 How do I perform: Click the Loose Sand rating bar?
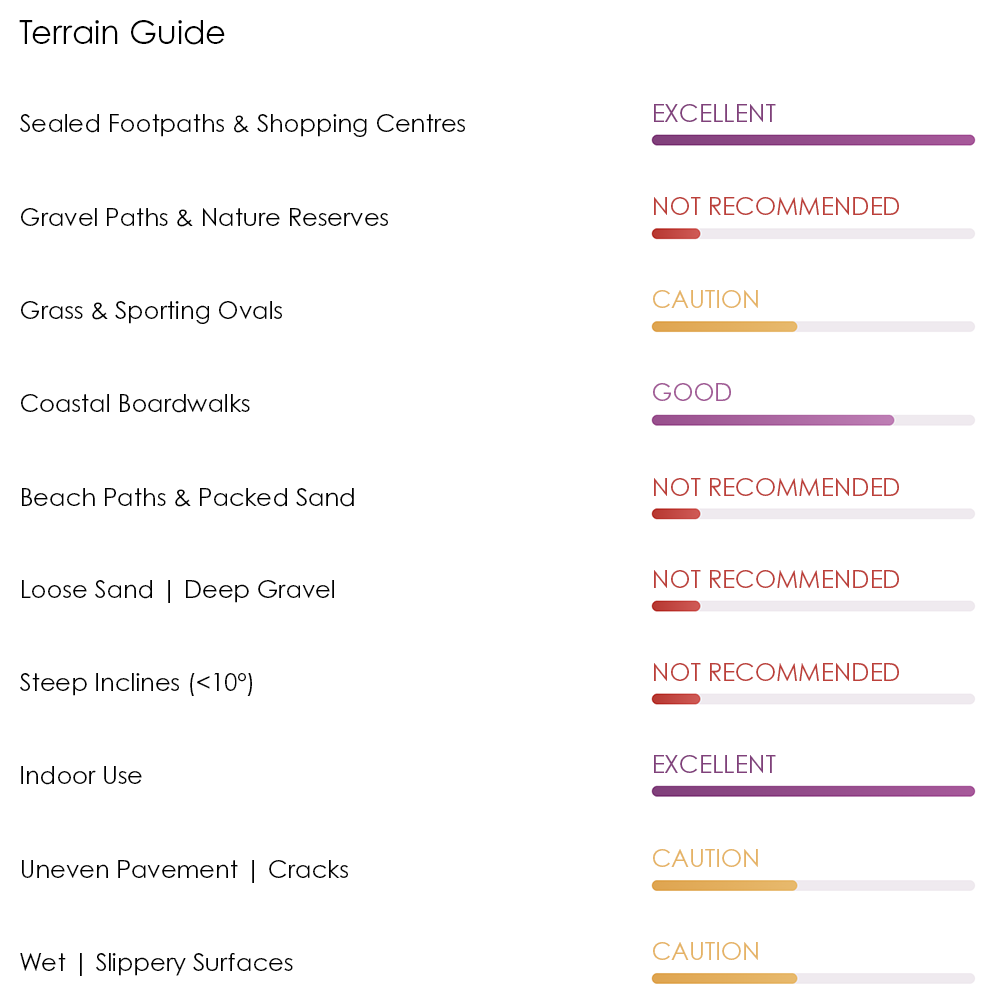point(813,607)
